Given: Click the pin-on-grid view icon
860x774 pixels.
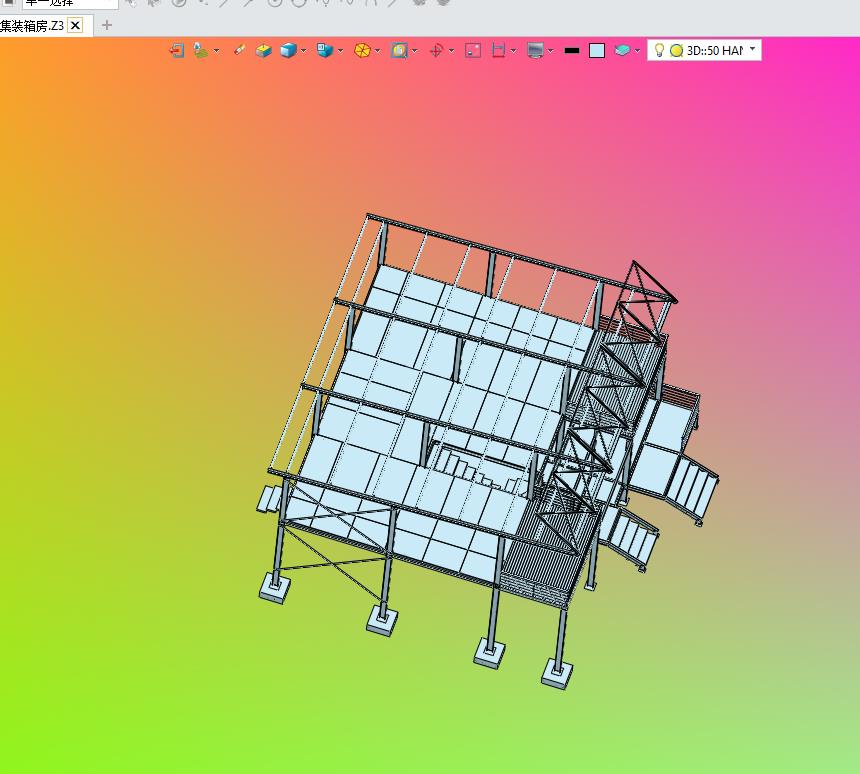Looking at the screenshot, I should point(201,50).
